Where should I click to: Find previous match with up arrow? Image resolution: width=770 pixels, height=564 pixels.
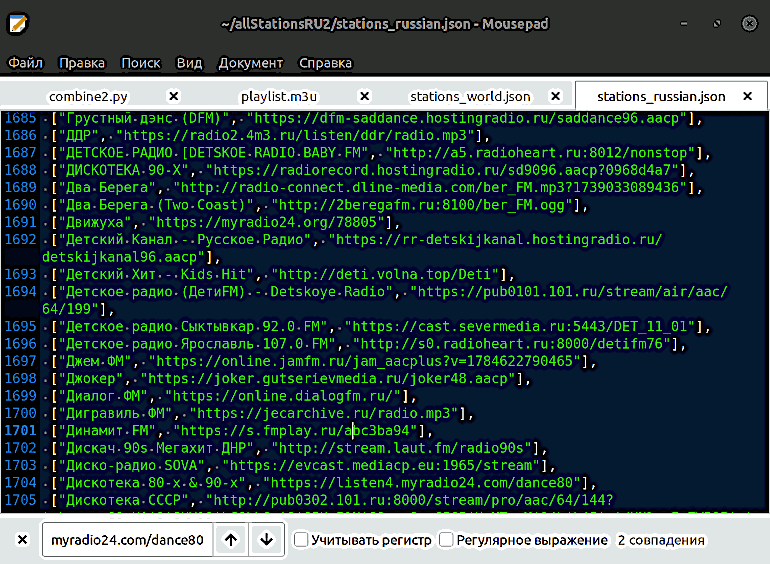[231, 540]
